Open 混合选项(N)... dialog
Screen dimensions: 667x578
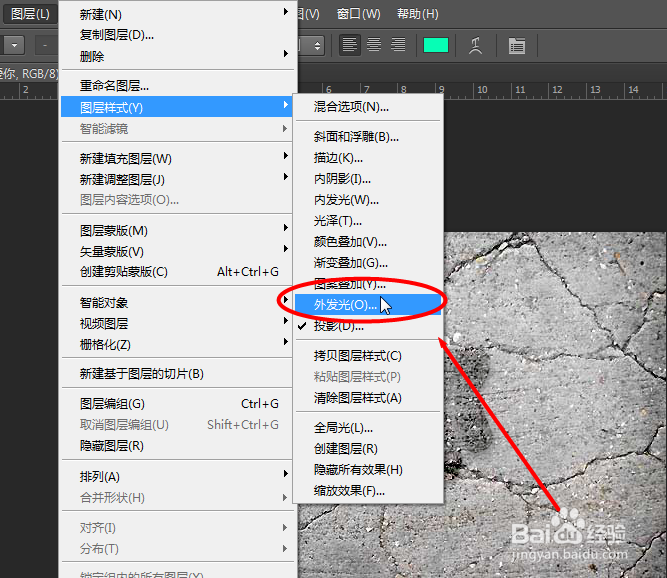click(x=368, y=107)
